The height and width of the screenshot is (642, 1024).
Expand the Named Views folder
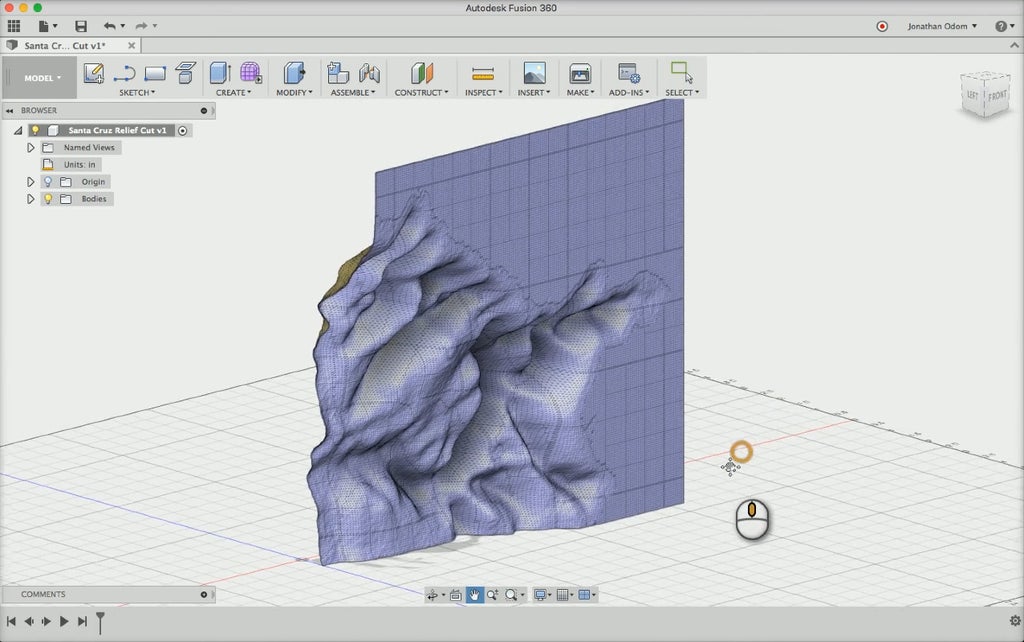pyautogui.click(x=31, y=147)
